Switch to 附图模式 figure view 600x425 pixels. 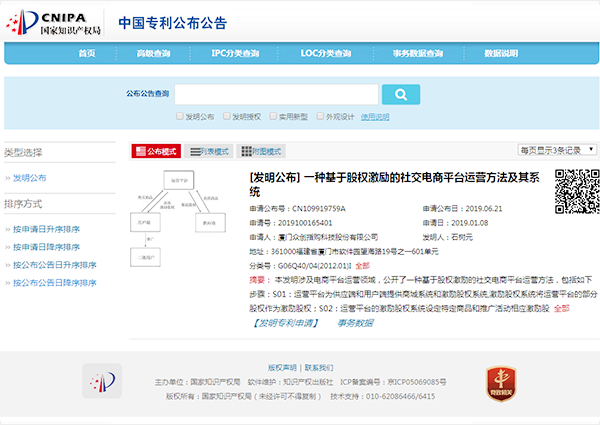coord(260,151)
